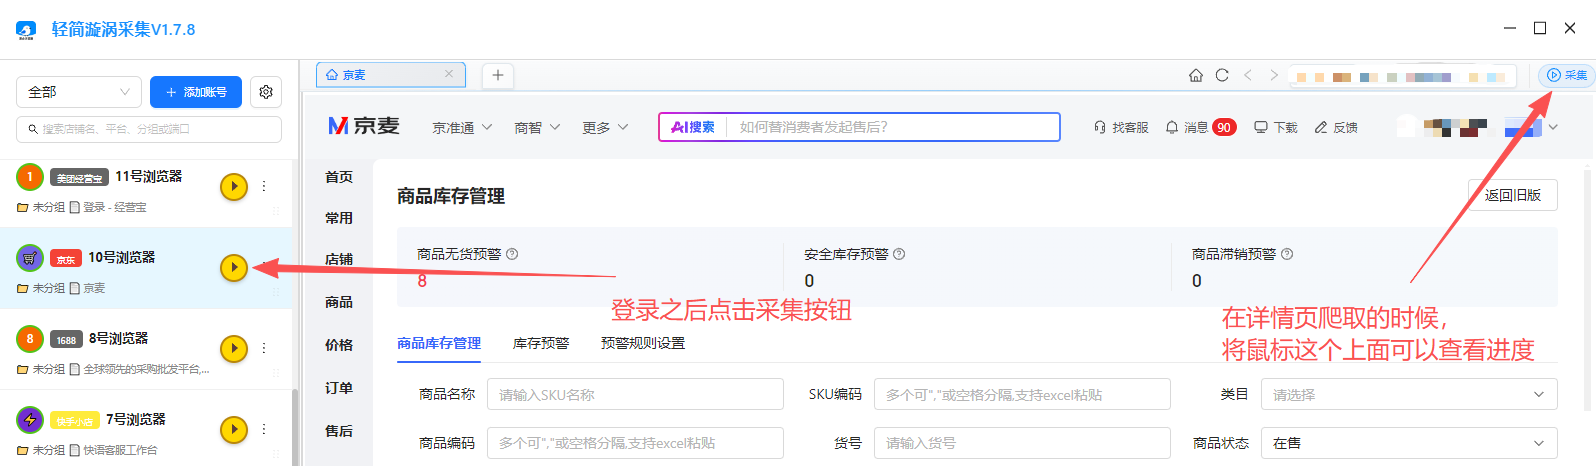Image resolution: width=1596 pixels, height=466 pixels.
Task: Switch to the 库存预警 tab
Action: 541,343
